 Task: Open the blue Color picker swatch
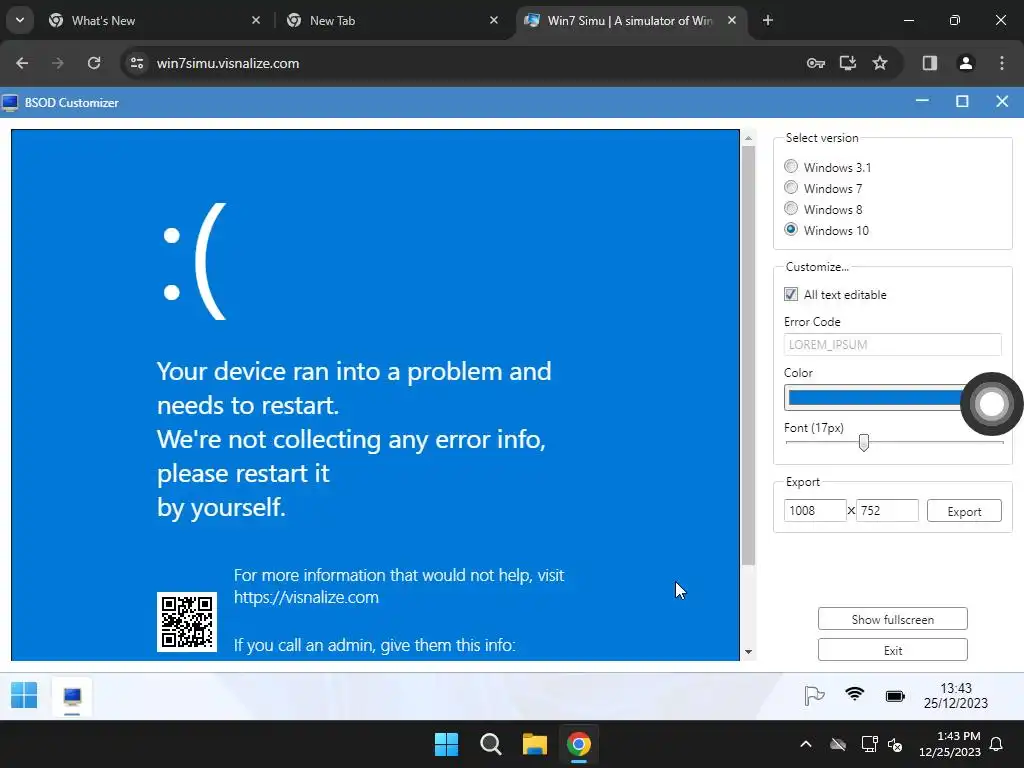click(x=875, y=397)
